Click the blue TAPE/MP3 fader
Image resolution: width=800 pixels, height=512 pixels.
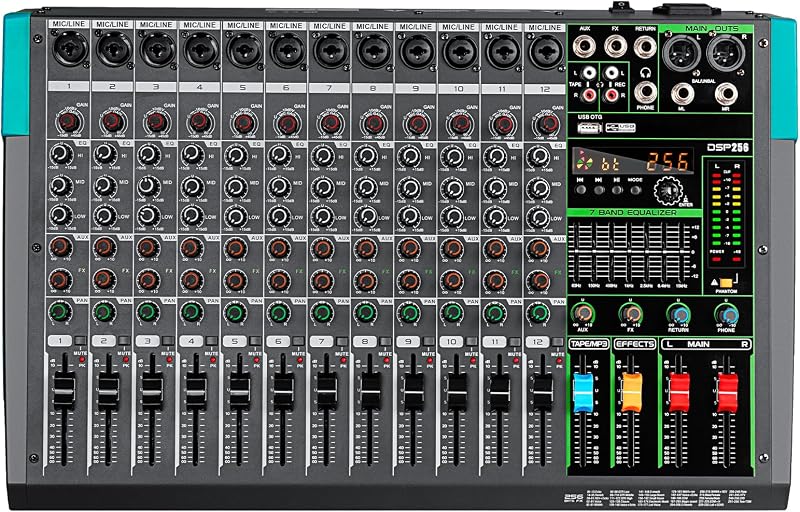pyautogui.click(x=583, y=393)
